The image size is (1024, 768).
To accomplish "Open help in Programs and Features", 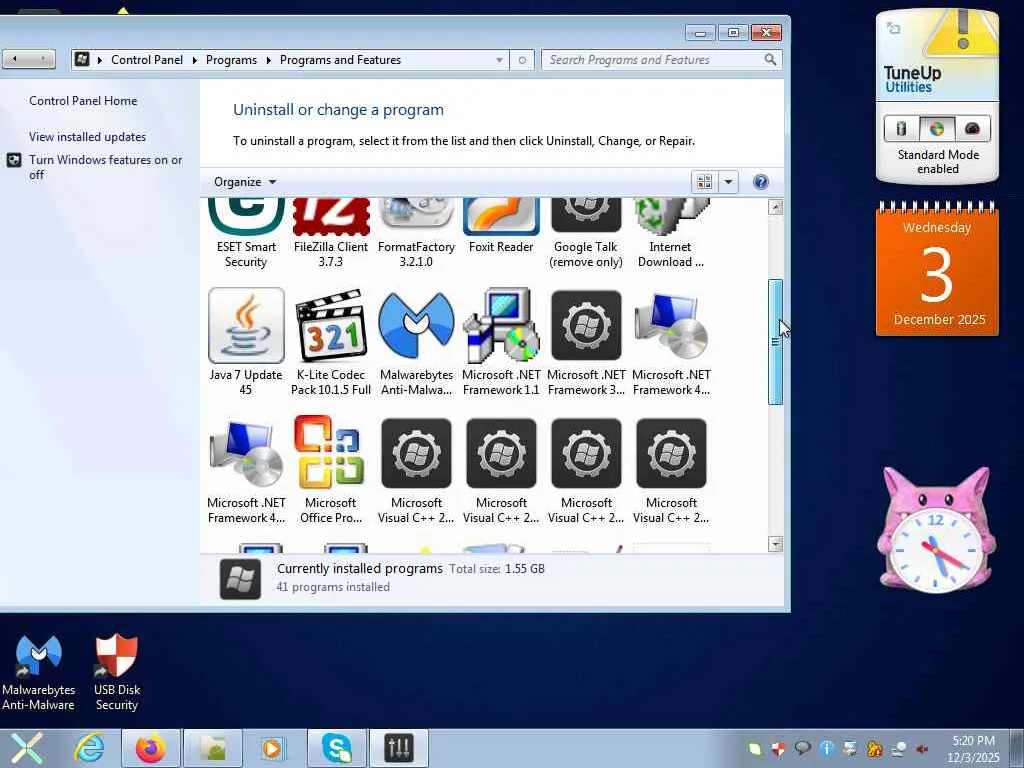I will pyautogui.click(x=760, y=182).
